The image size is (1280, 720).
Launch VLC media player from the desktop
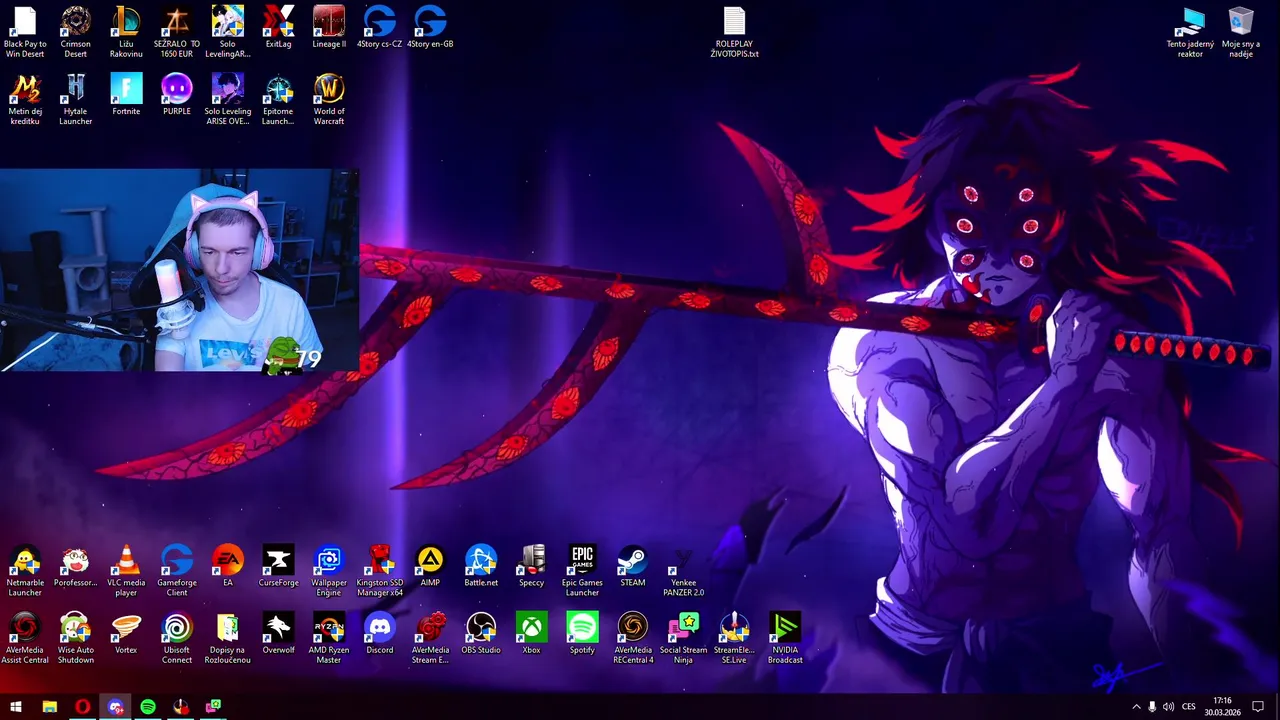126,571
